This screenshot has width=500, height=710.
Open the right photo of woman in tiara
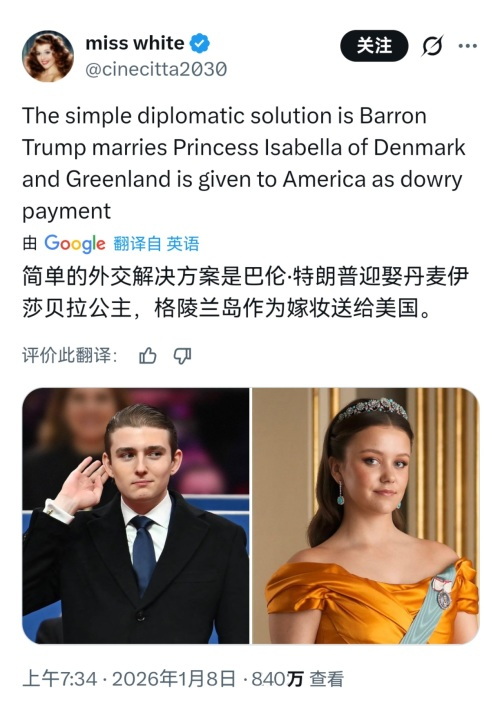pos(365,516)
